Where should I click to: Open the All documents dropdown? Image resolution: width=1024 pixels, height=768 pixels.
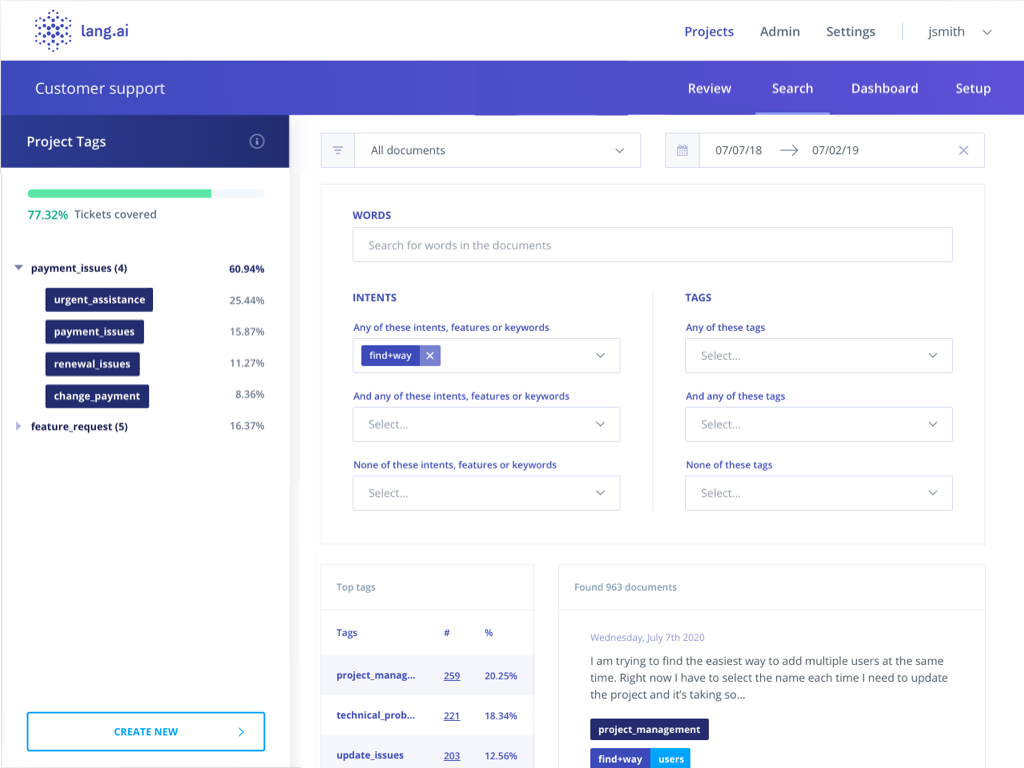click(497, 150)
